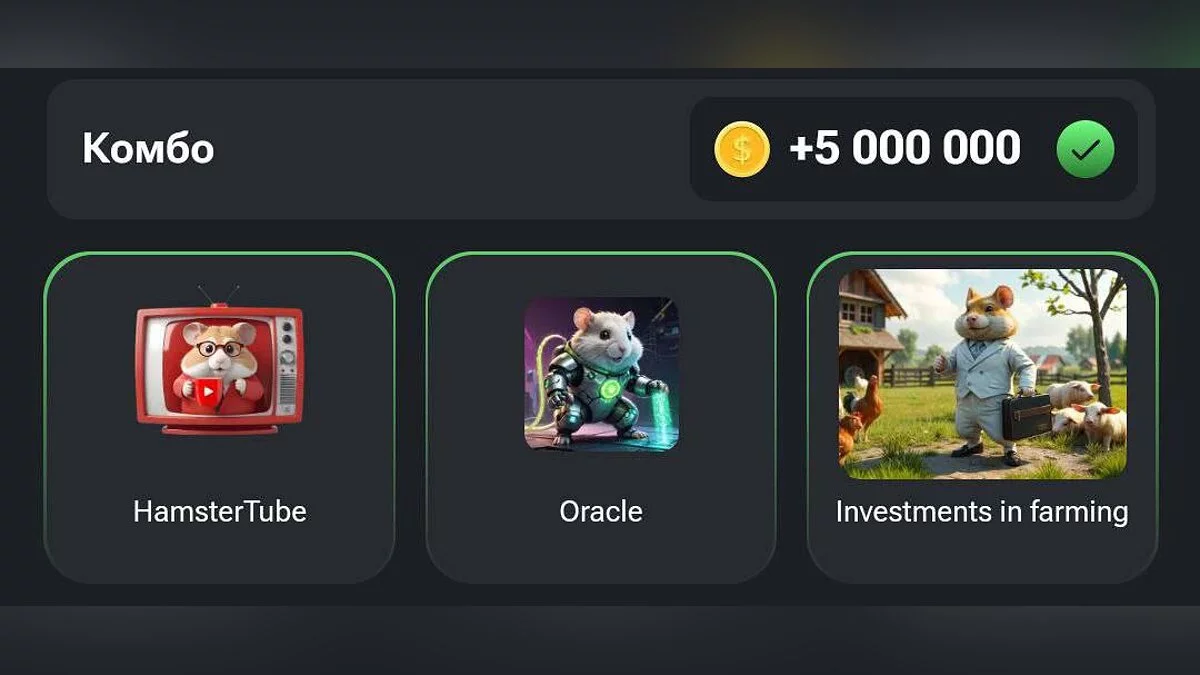Click the play button on HamsterTube TV

click(x=208, y=393)
